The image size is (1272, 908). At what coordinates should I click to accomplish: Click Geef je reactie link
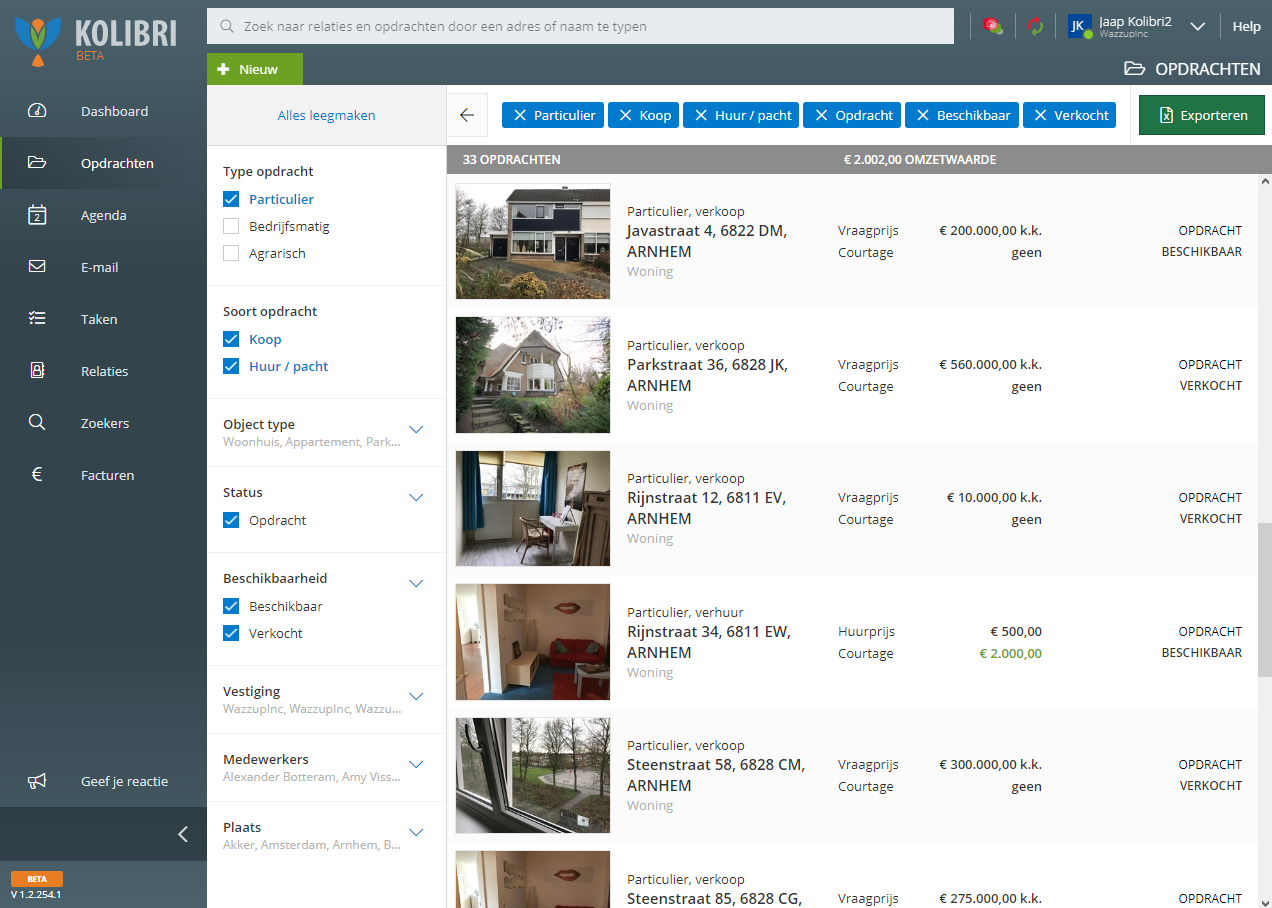tap(124, 781)
